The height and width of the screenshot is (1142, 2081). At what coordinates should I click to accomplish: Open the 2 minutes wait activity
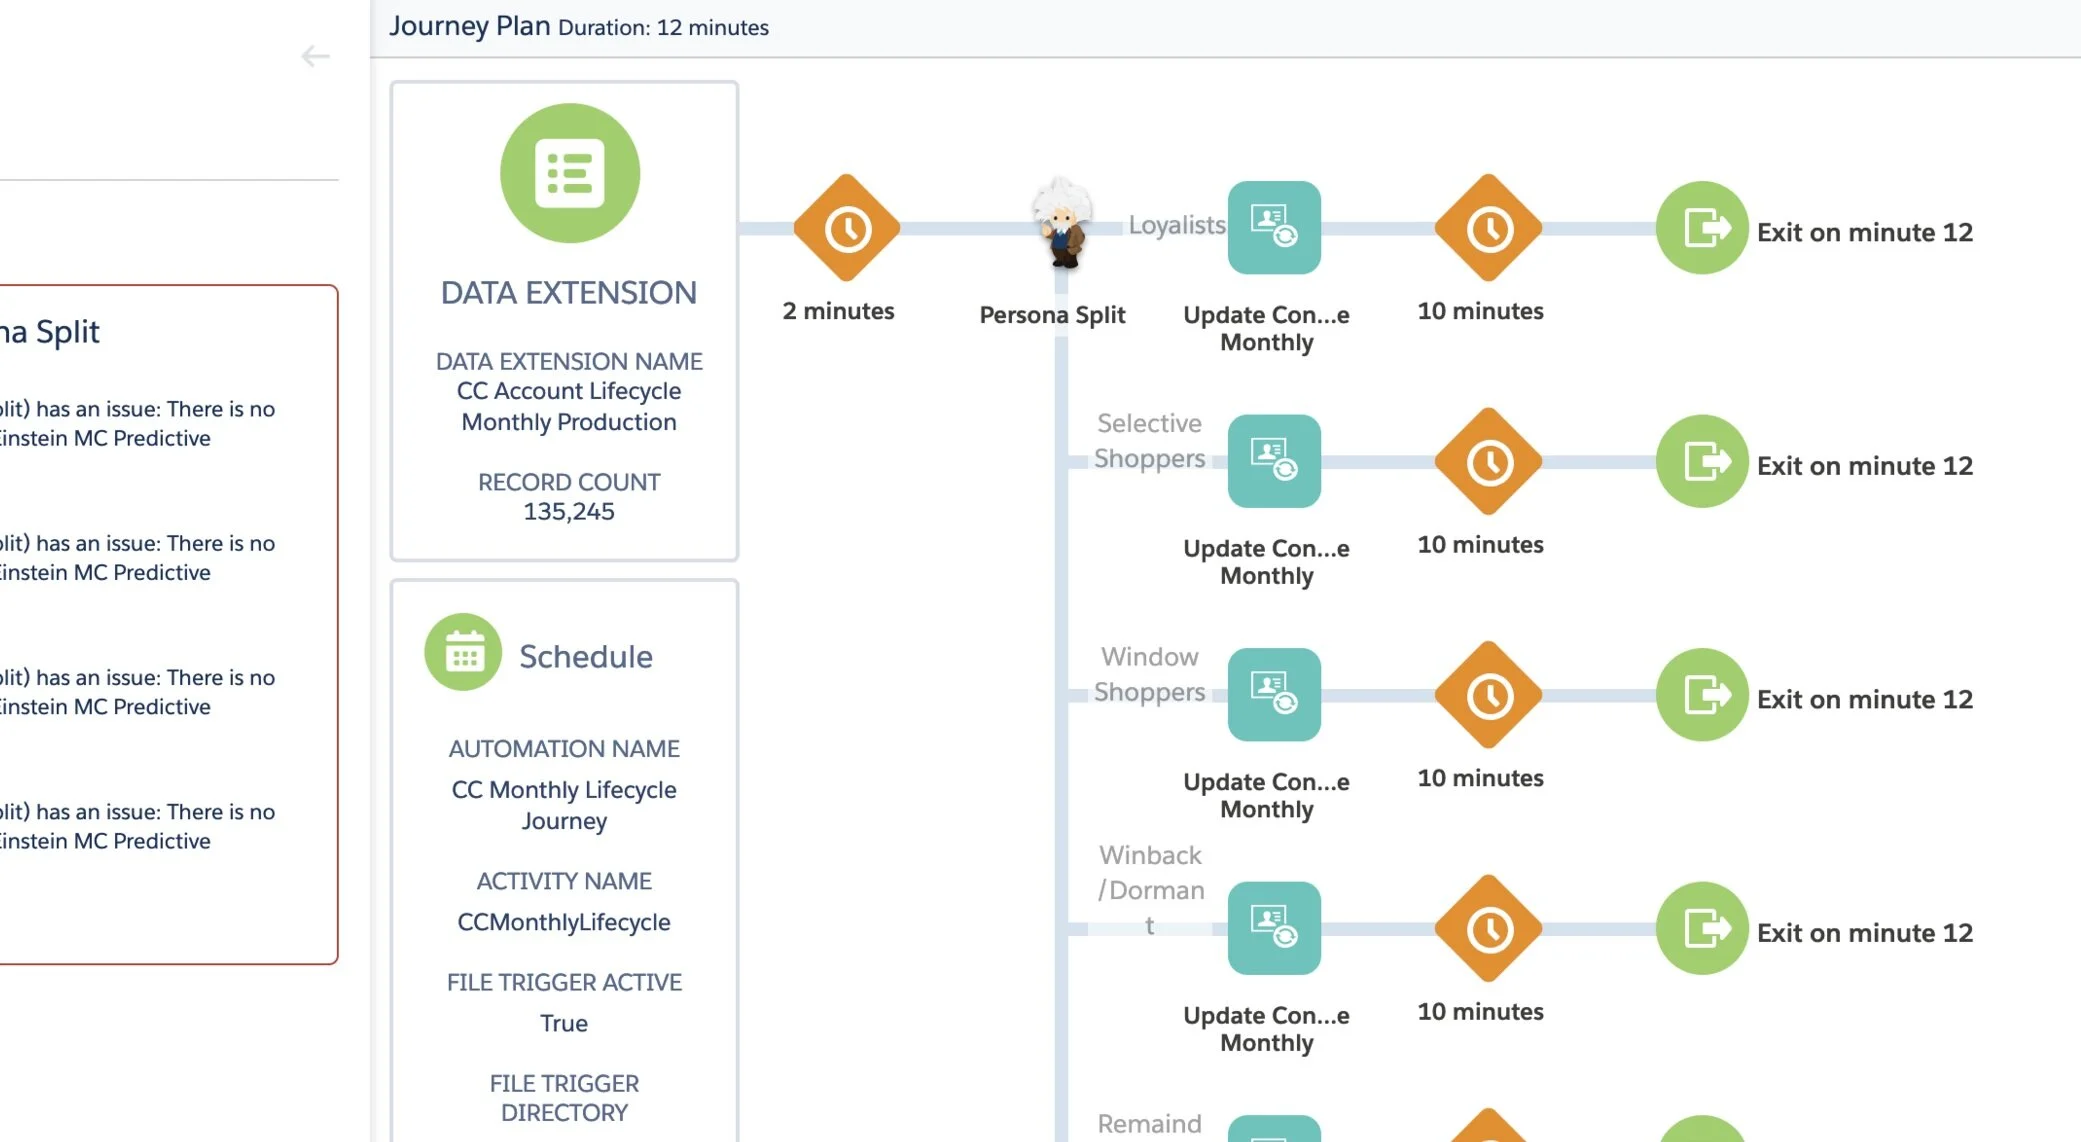846,229
